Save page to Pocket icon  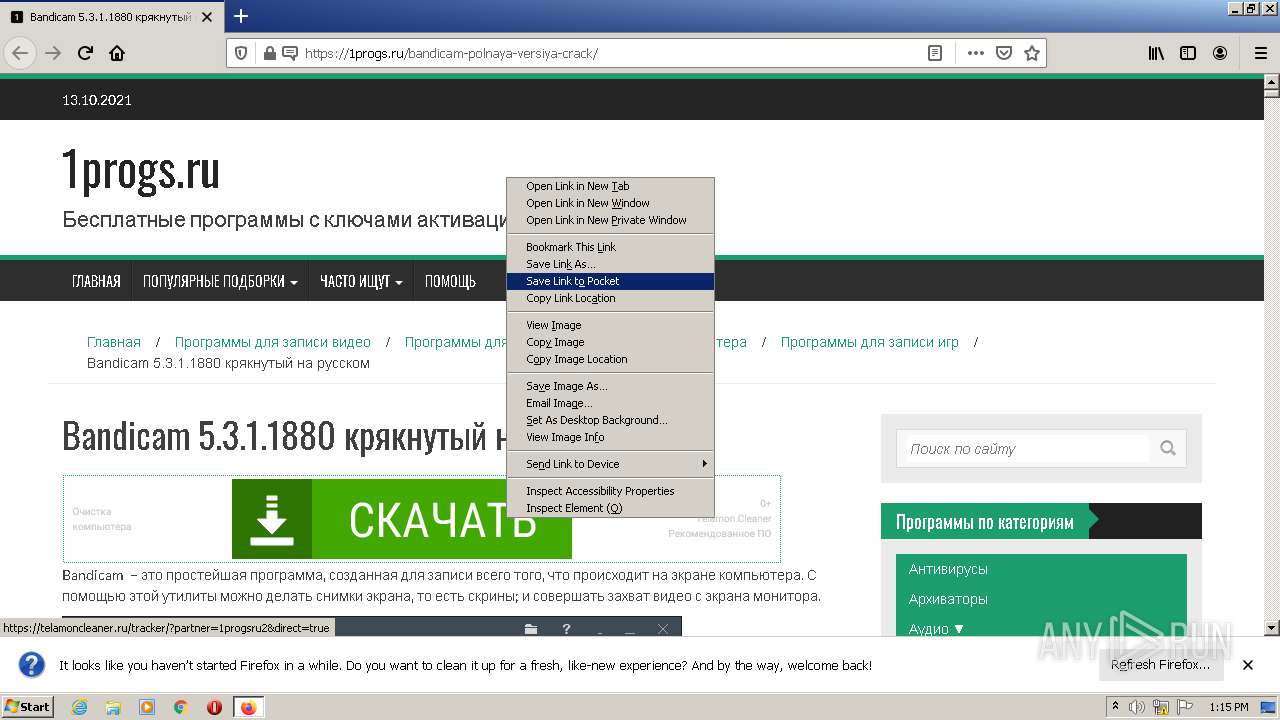[1004, 53]
